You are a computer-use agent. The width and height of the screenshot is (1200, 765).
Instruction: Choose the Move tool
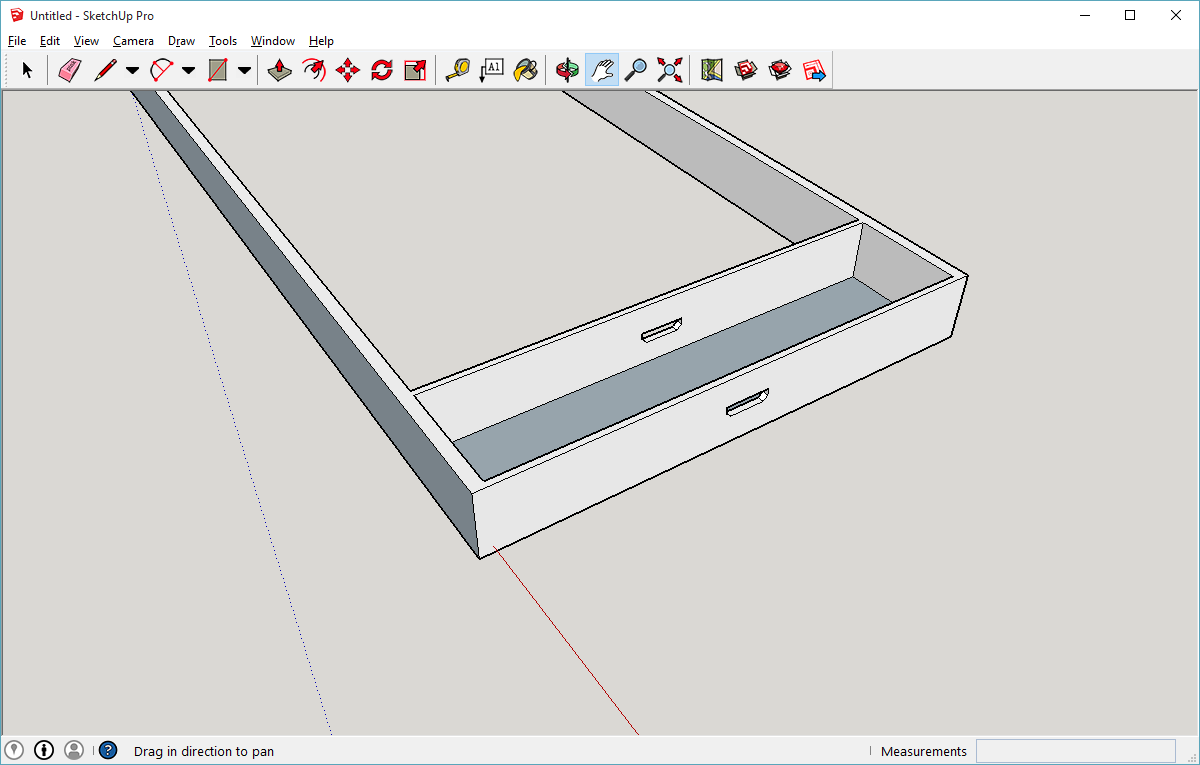348,70
